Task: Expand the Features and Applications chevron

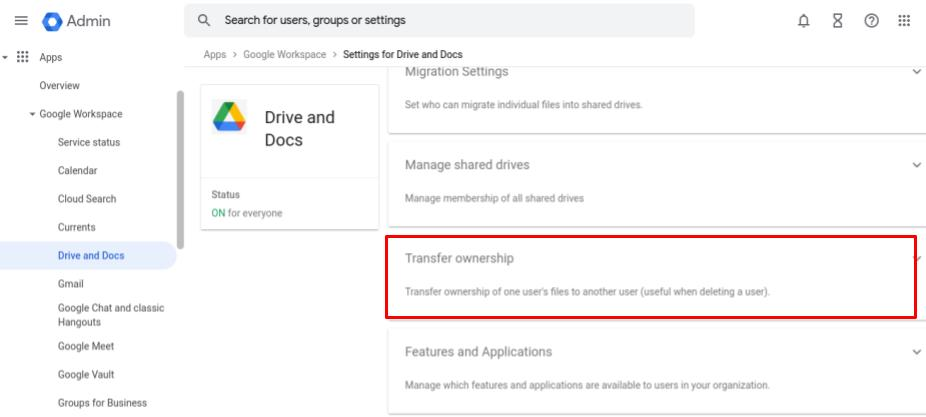Action: pos(917,351)
